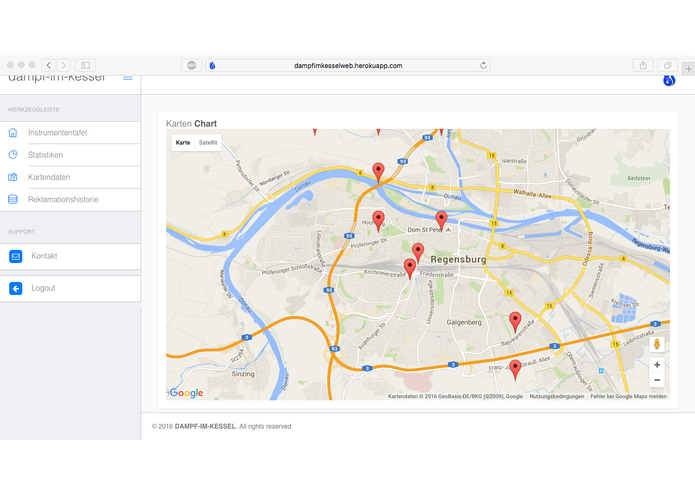
Task: Click the marker near Prüfeninger Str label
Action: [378, 221]
